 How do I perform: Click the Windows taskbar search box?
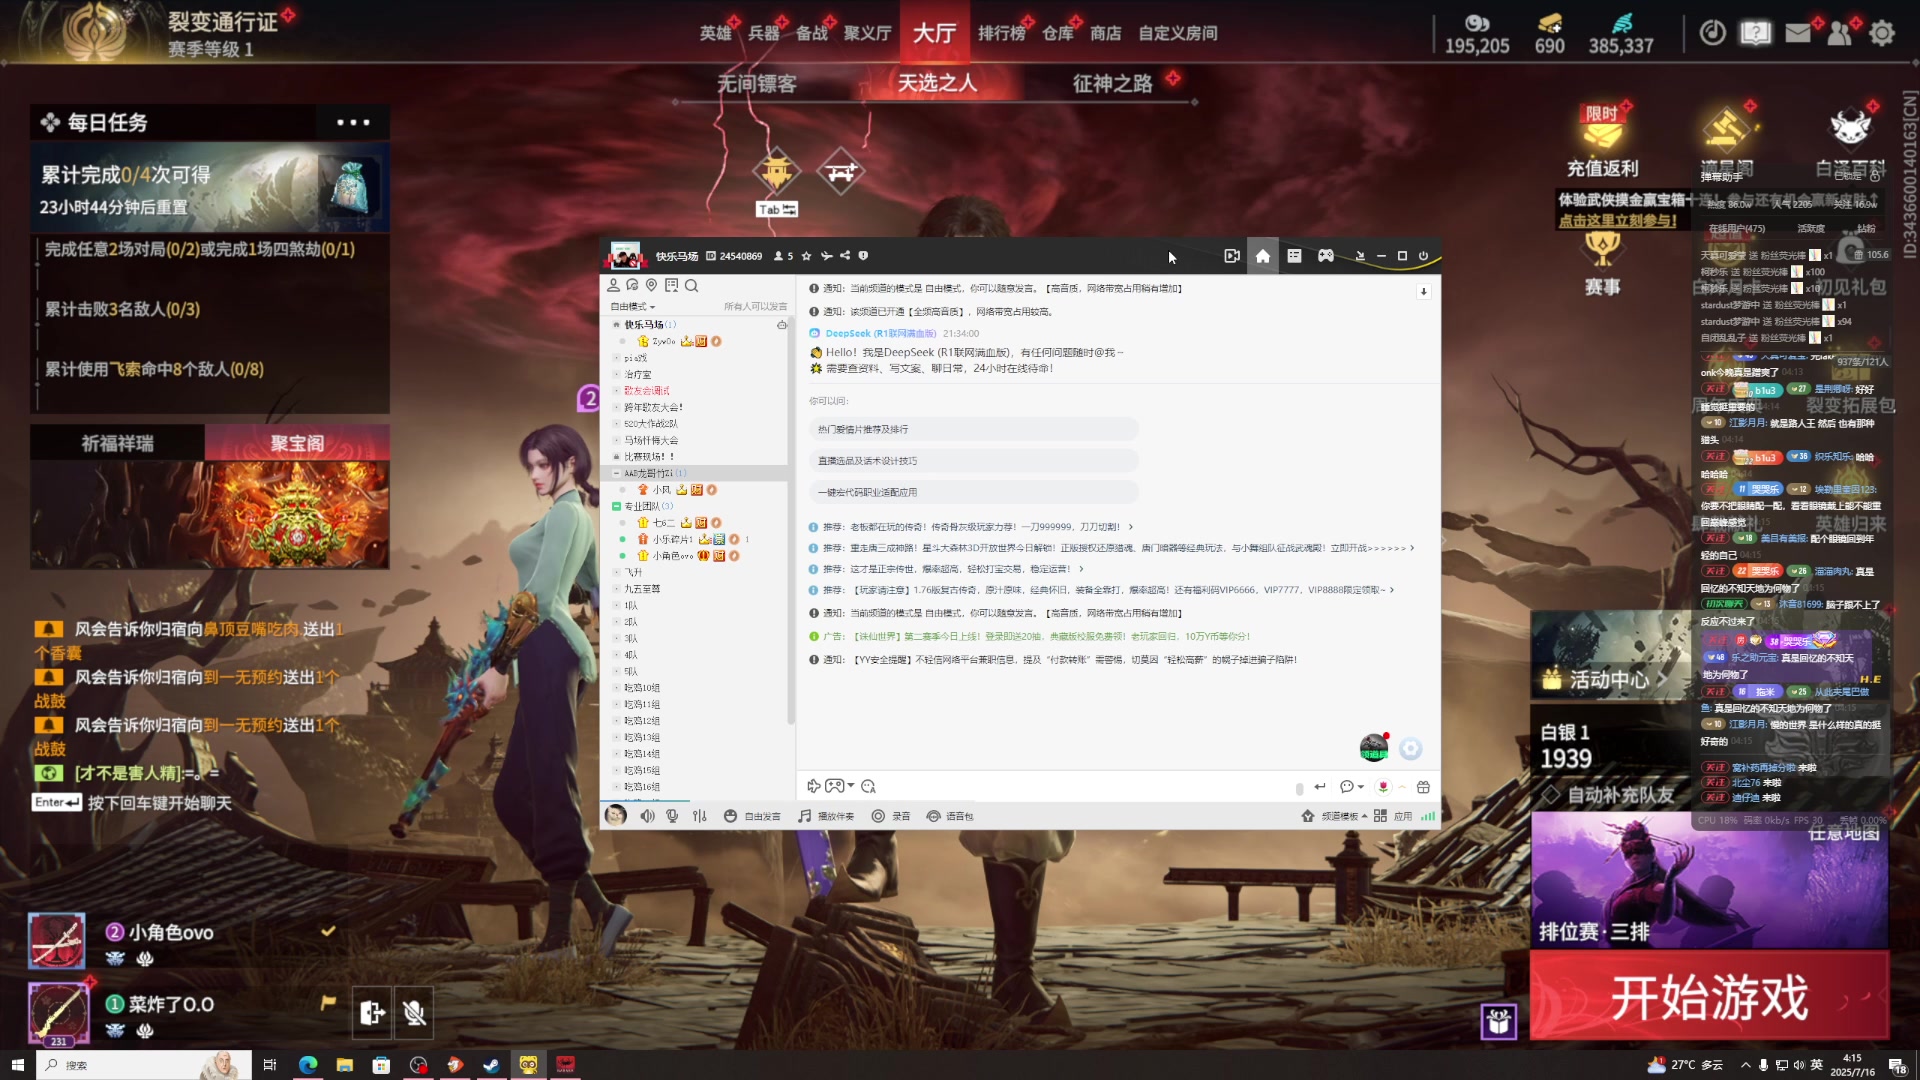click(x=144, y=1065)
